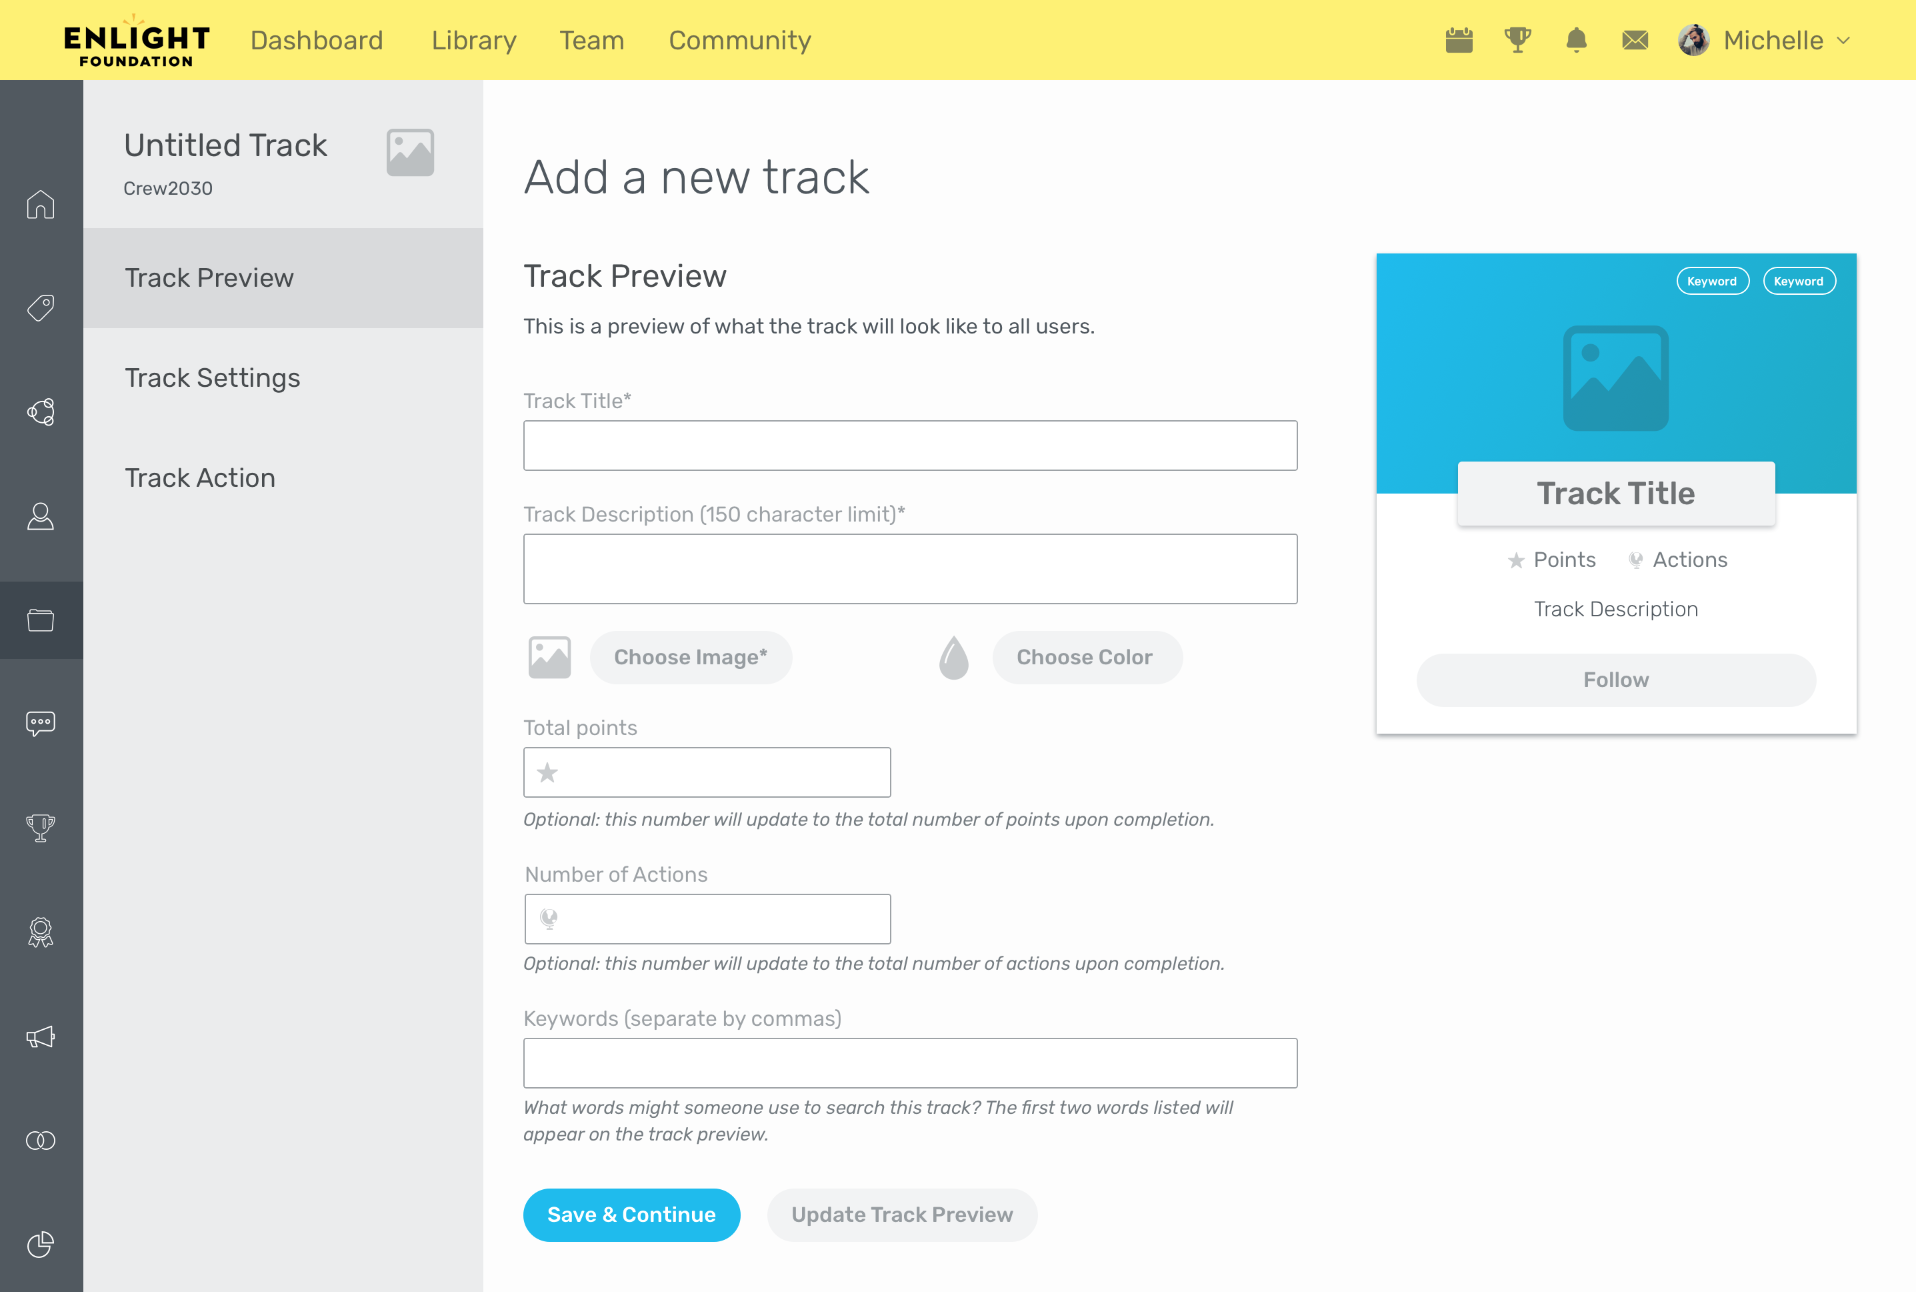
Task: Open the user profile icon in sidebar
Action: coord(41,516)
